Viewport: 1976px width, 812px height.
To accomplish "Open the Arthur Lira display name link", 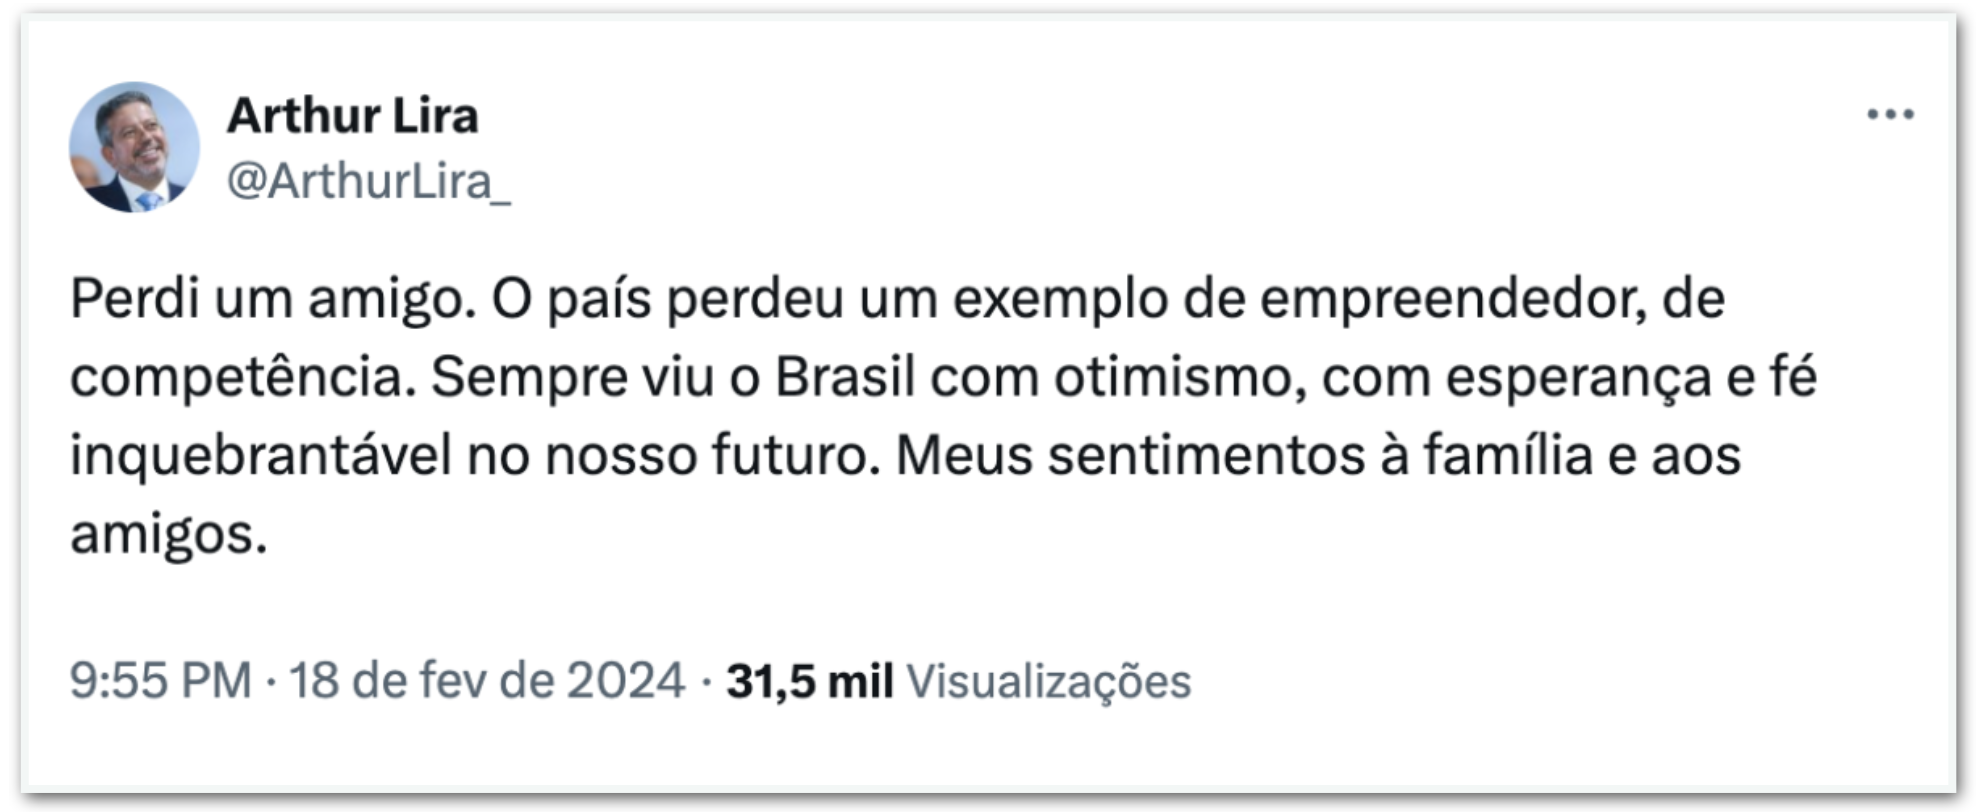I will 353,115.
